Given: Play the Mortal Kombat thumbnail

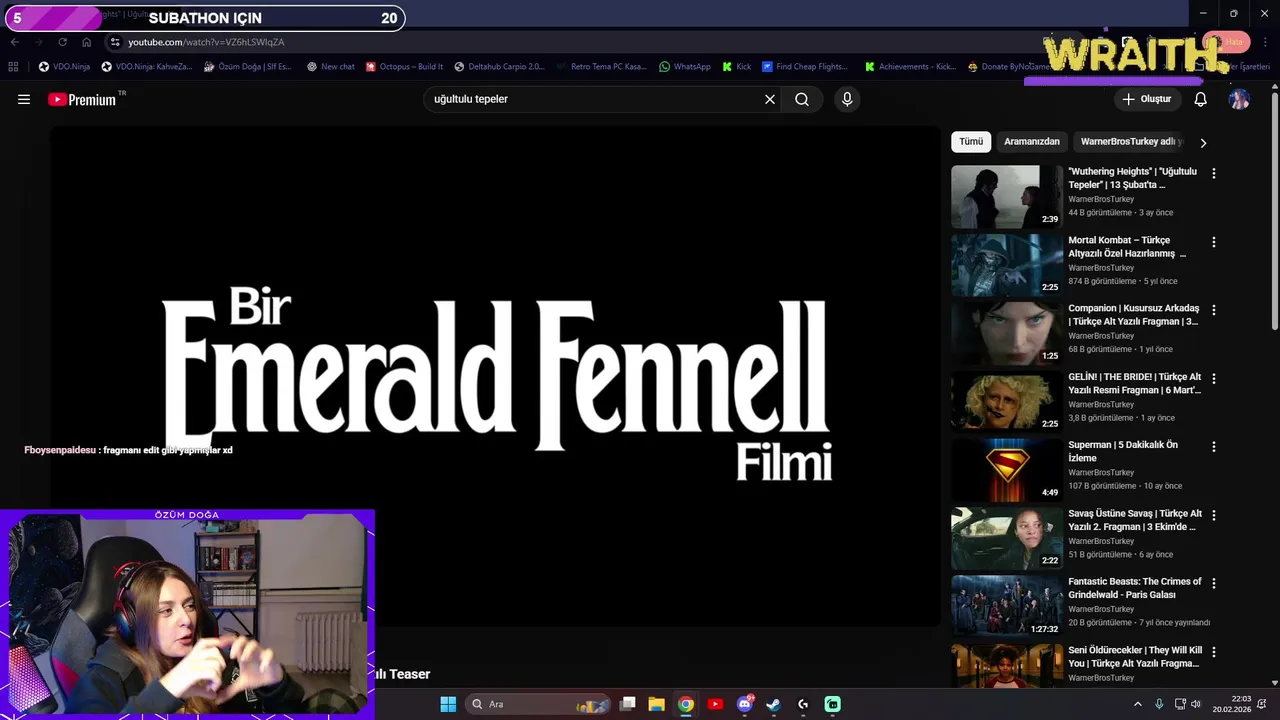Looking at the screenshot, I should pos(1007,265).
